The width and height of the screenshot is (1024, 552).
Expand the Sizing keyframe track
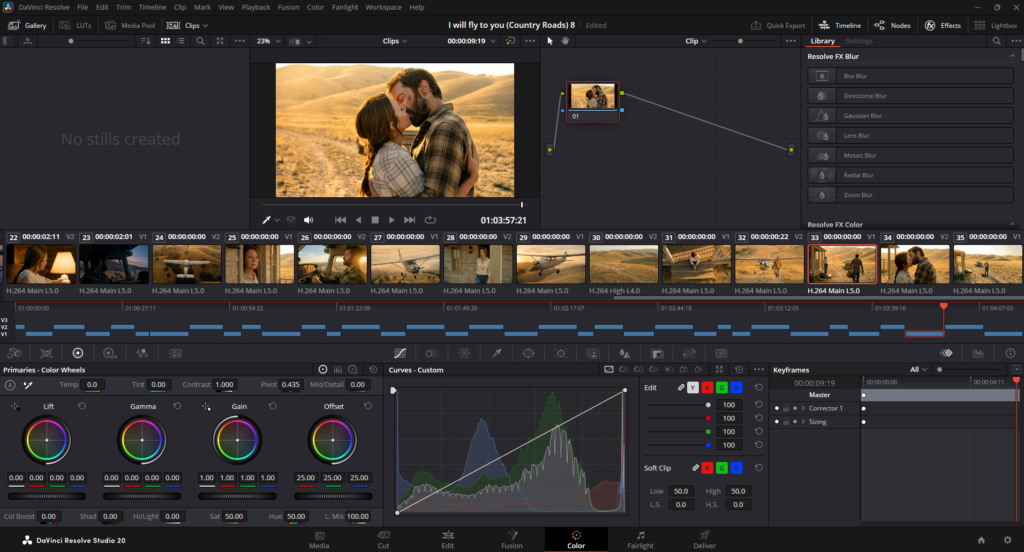(803, 422)
